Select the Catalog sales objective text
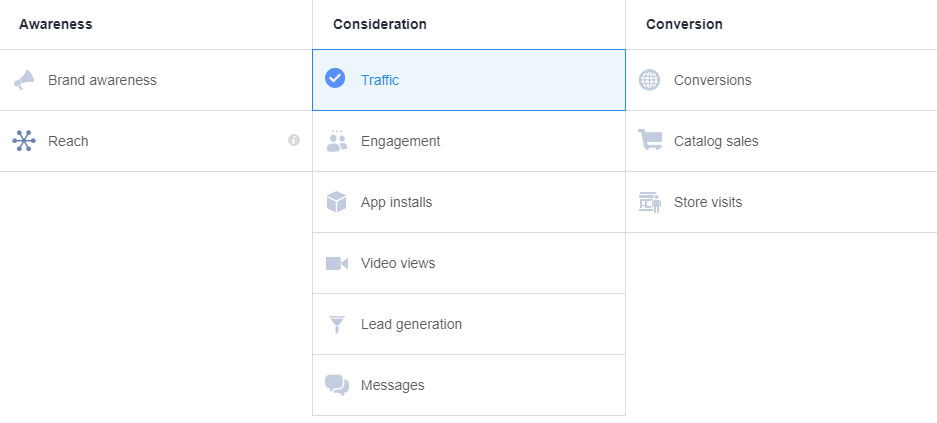 coord(716,141)
